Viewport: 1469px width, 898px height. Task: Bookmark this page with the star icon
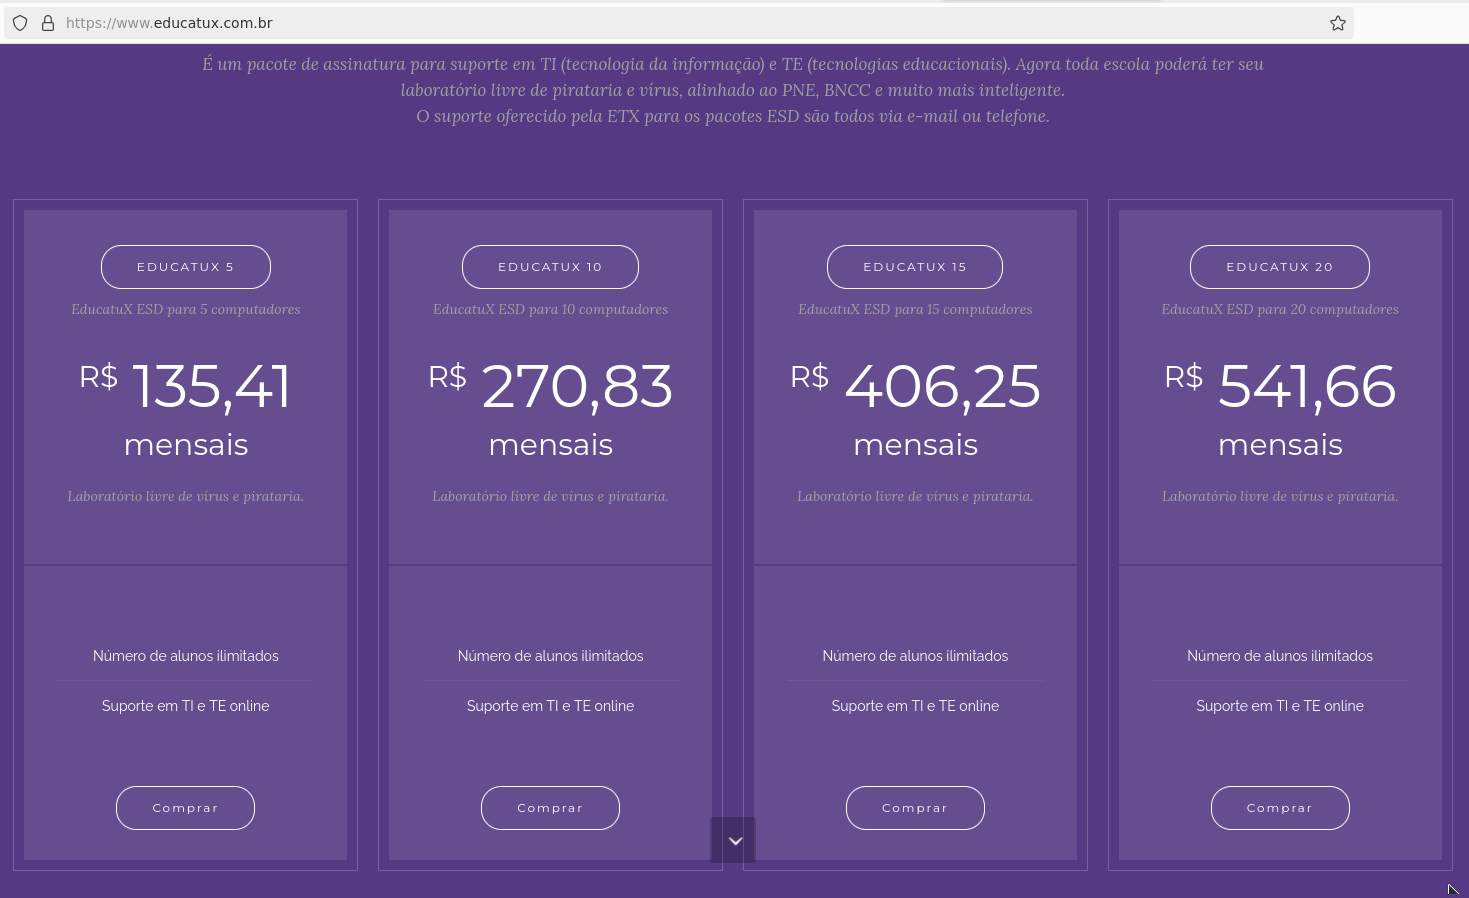(x=1338, y=23)
